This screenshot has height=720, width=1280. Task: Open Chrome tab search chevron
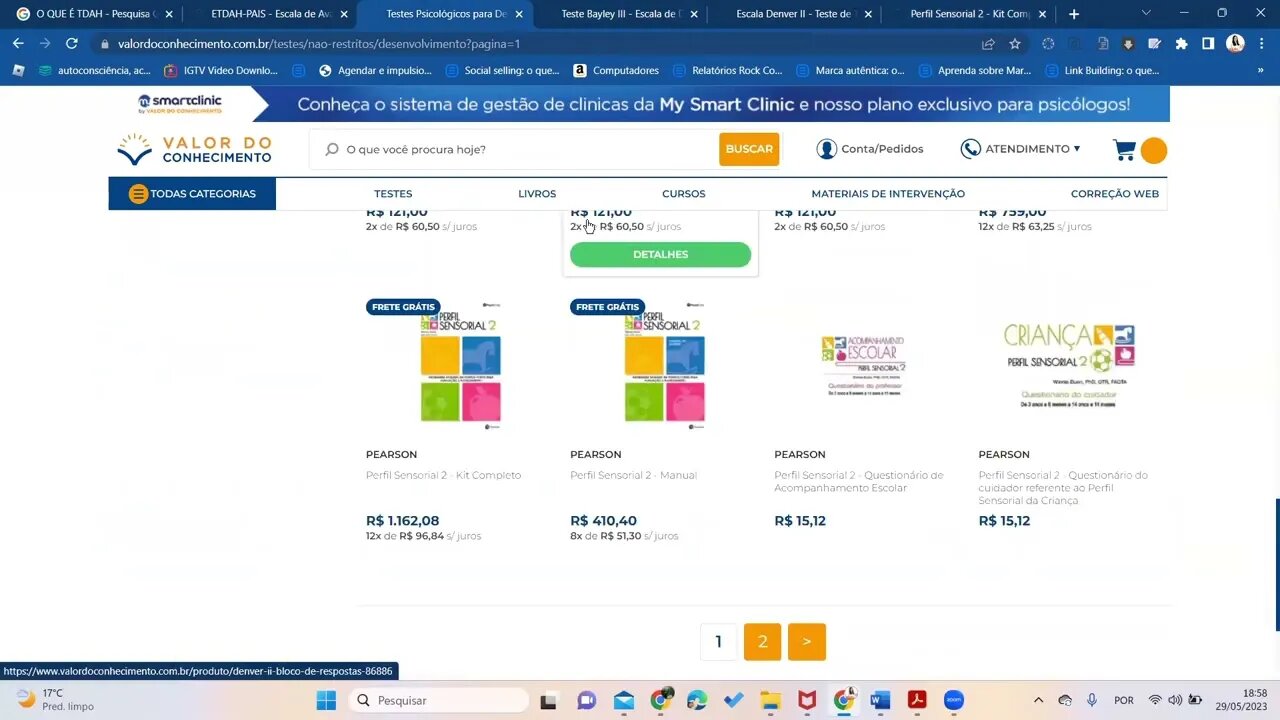click(1146, 14)
